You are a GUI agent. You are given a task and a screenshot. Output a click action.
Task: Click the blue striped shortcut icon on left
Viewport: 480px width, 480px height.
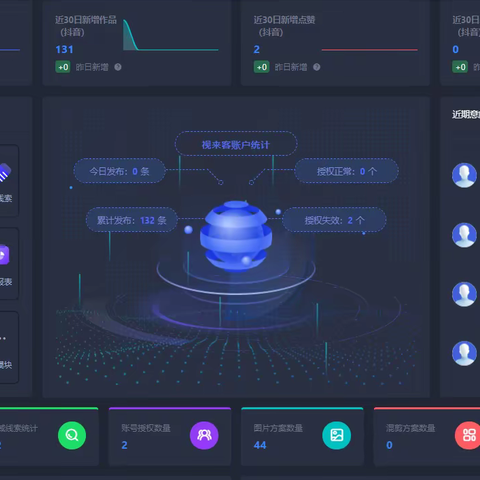tap(5, 172)
